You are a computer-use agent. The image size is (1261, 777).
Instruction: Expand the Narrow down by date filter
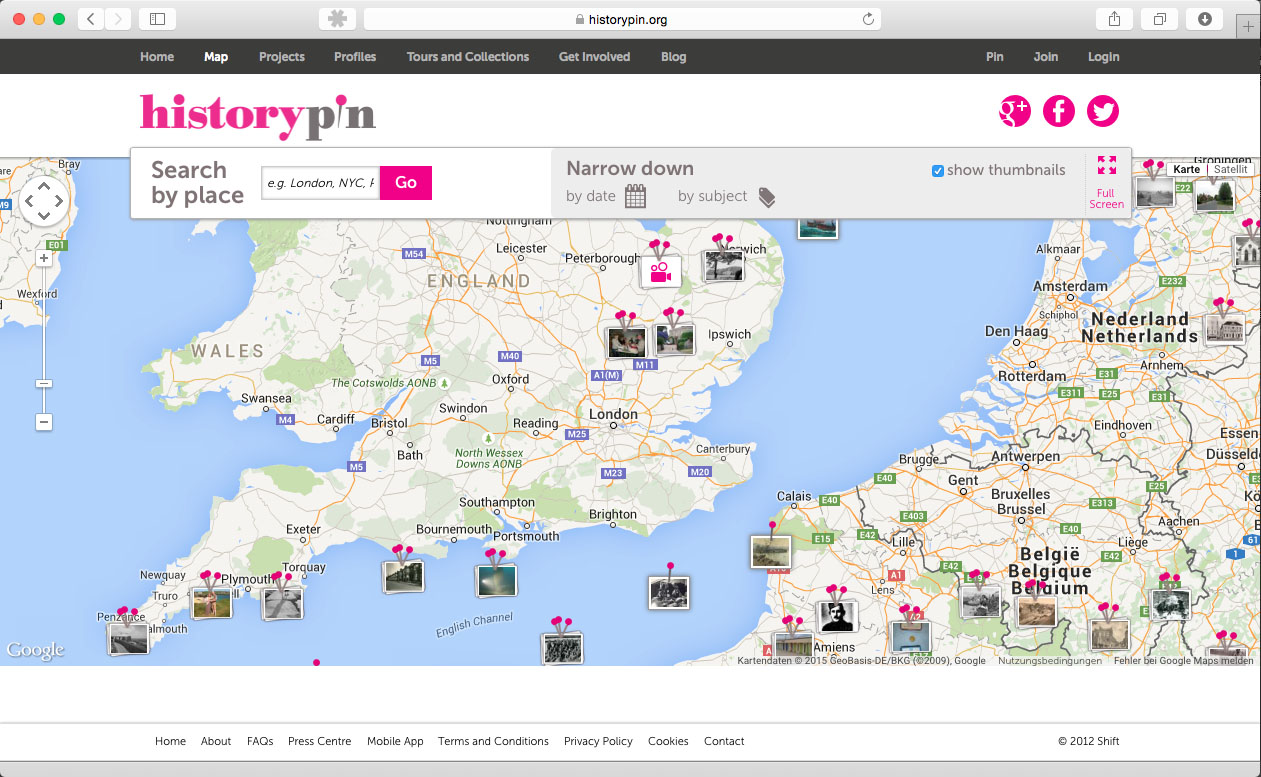[x=591, y=197]
